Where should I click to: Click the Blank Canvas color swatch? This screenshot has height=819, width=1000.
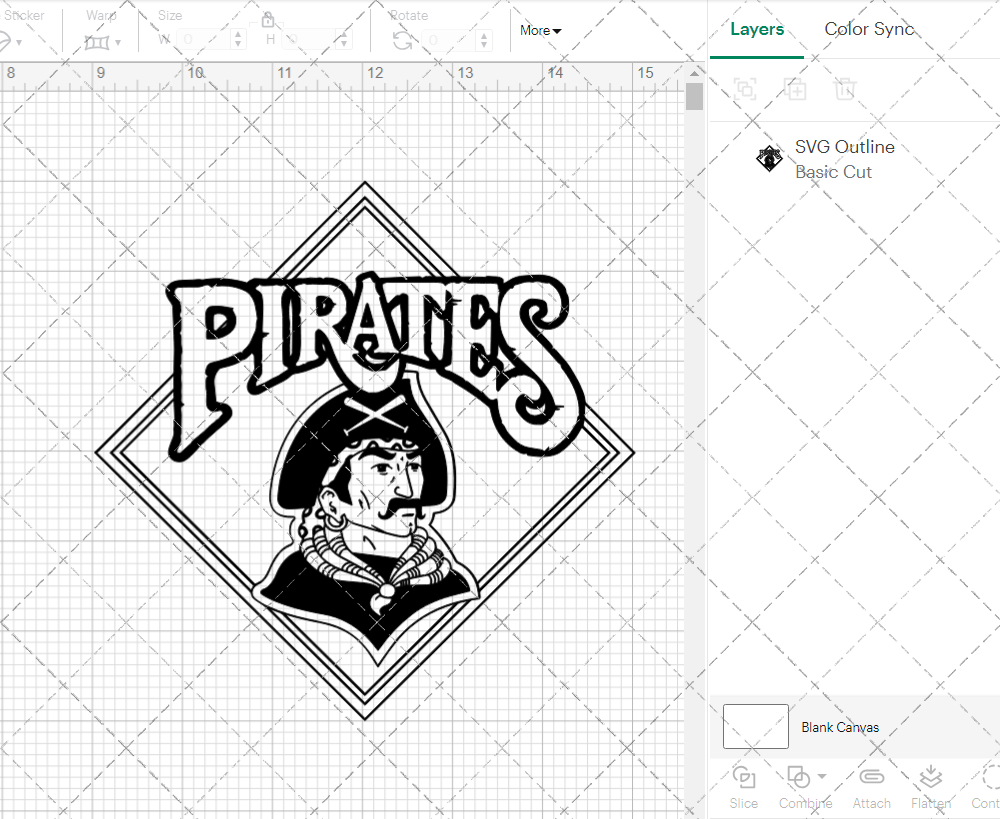[756, 727]
